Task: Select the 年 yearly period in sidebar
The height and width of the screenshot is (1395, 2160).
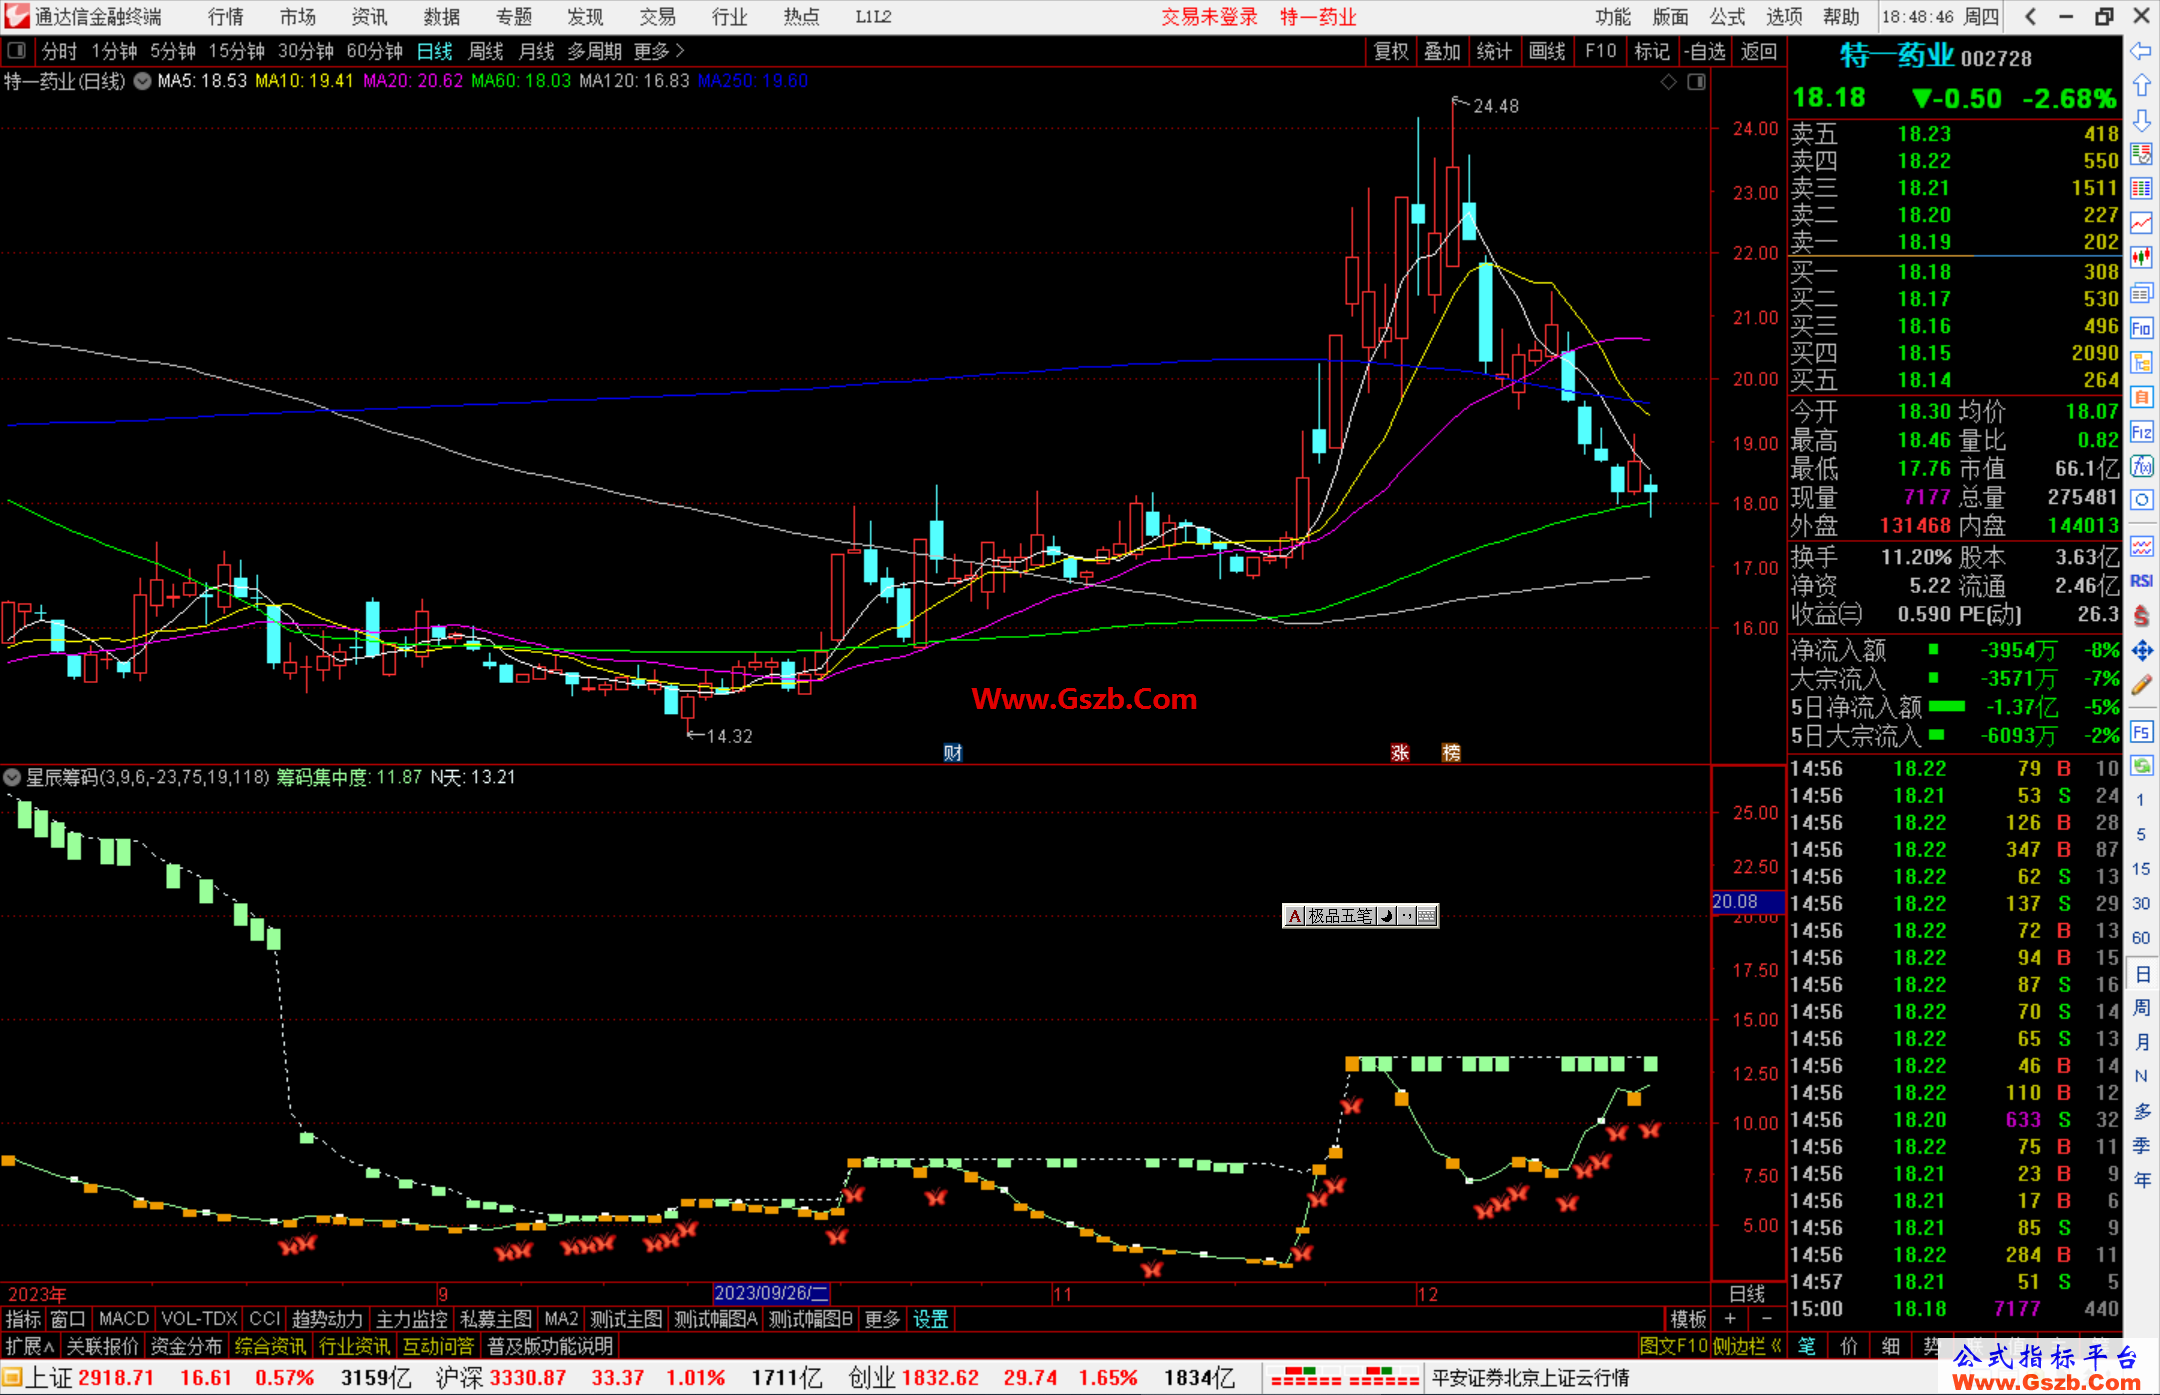Action: (2141, 1180)
